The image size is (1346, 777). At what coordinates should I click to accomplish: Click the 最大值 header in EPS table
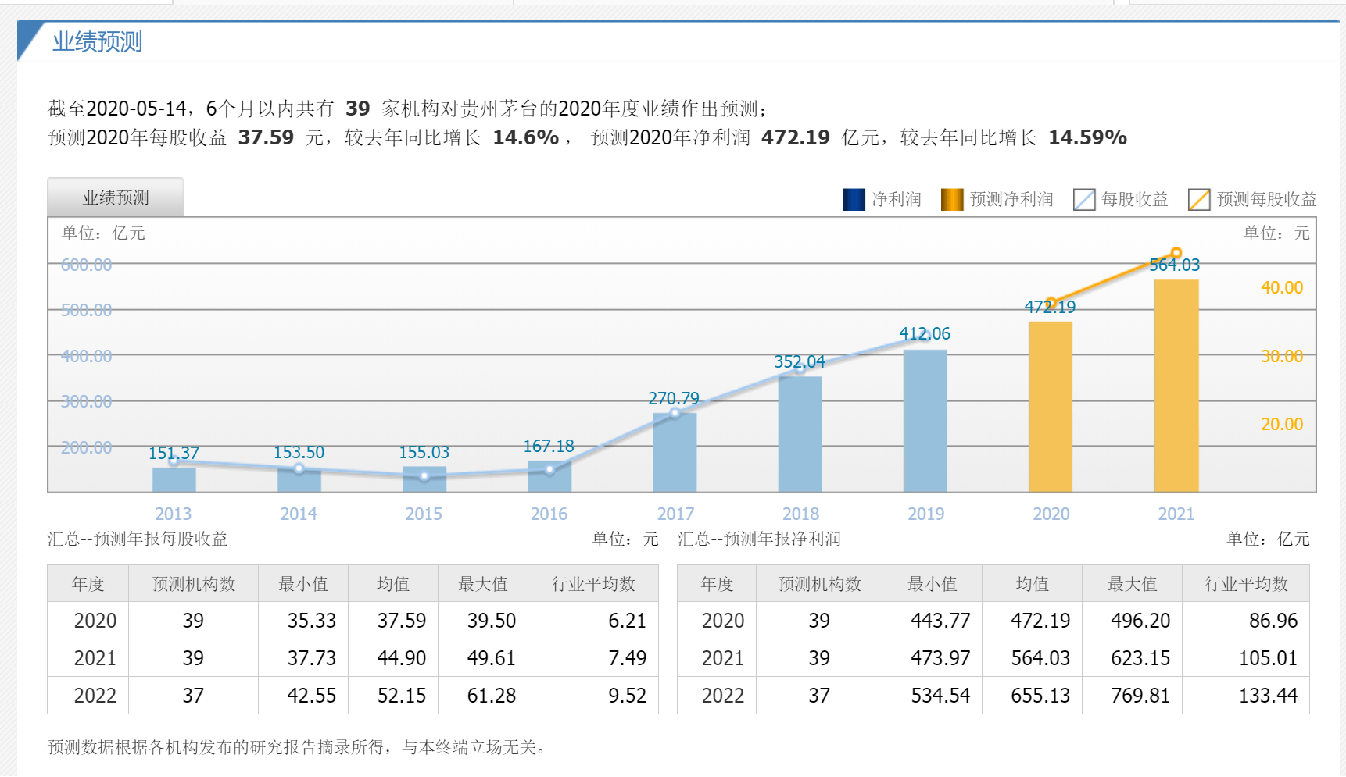[483, 584]
